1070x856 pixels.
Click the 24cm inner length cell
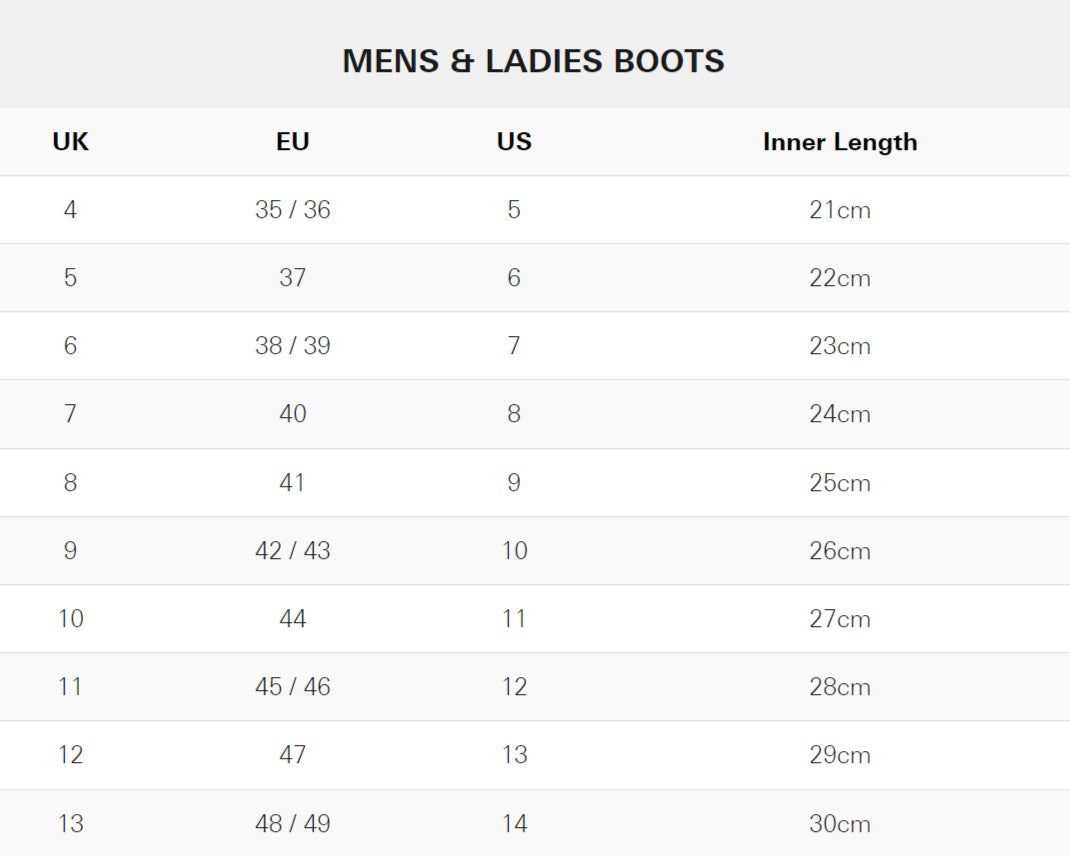pyautogui.click(x=839, y=414)
